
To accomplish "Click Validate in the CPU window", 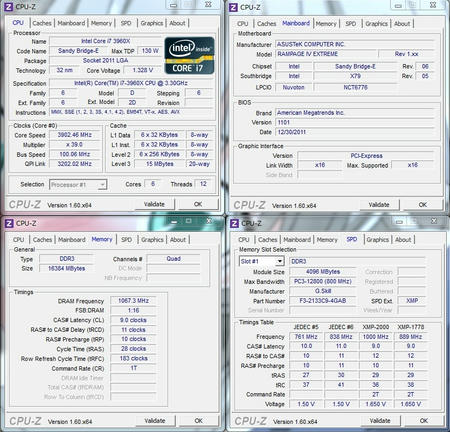I will tap(154, 204).
